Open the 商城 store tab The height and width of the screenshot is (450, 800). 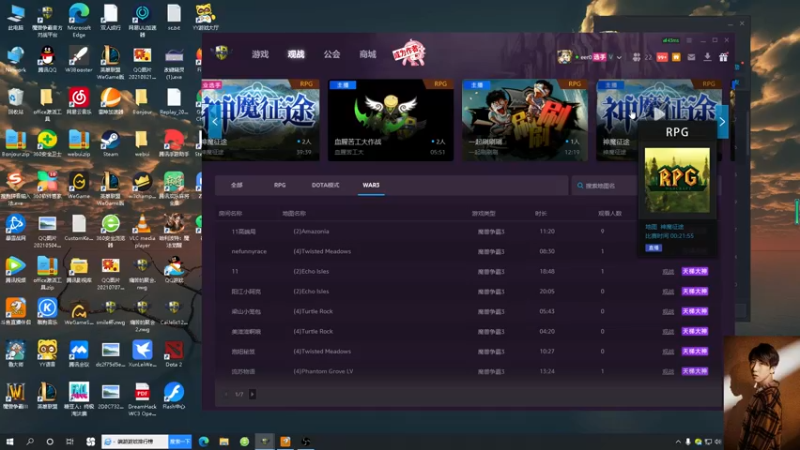[x=367, y=54]
